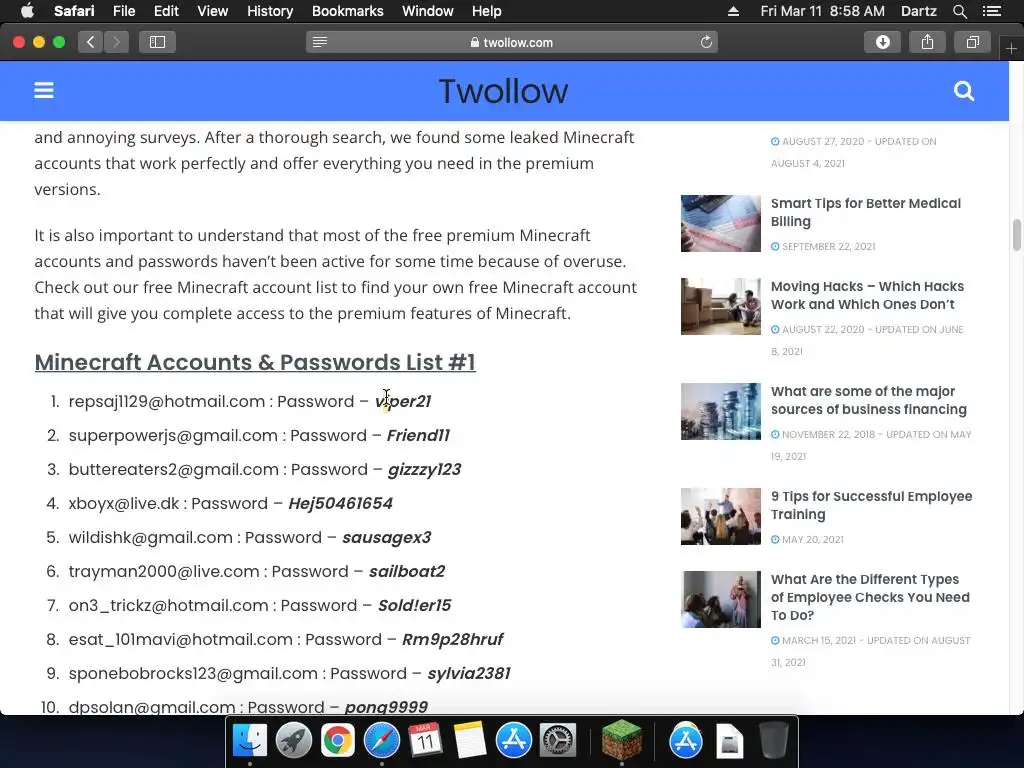Viewport: 1024px width, 768px height.
Task: Open Notification Center list icon
Action: (991, 11)
